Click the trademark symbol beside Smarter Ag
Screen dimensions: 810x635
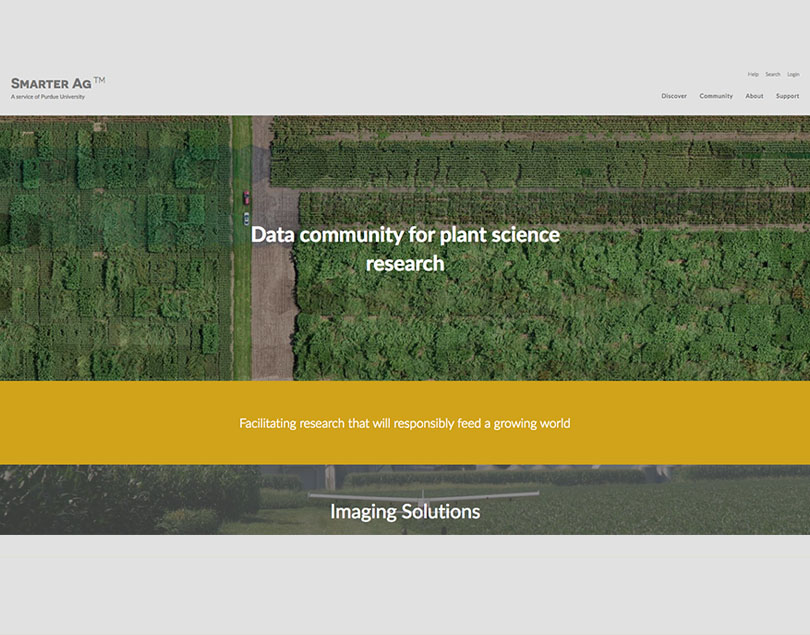pos(99,80)
